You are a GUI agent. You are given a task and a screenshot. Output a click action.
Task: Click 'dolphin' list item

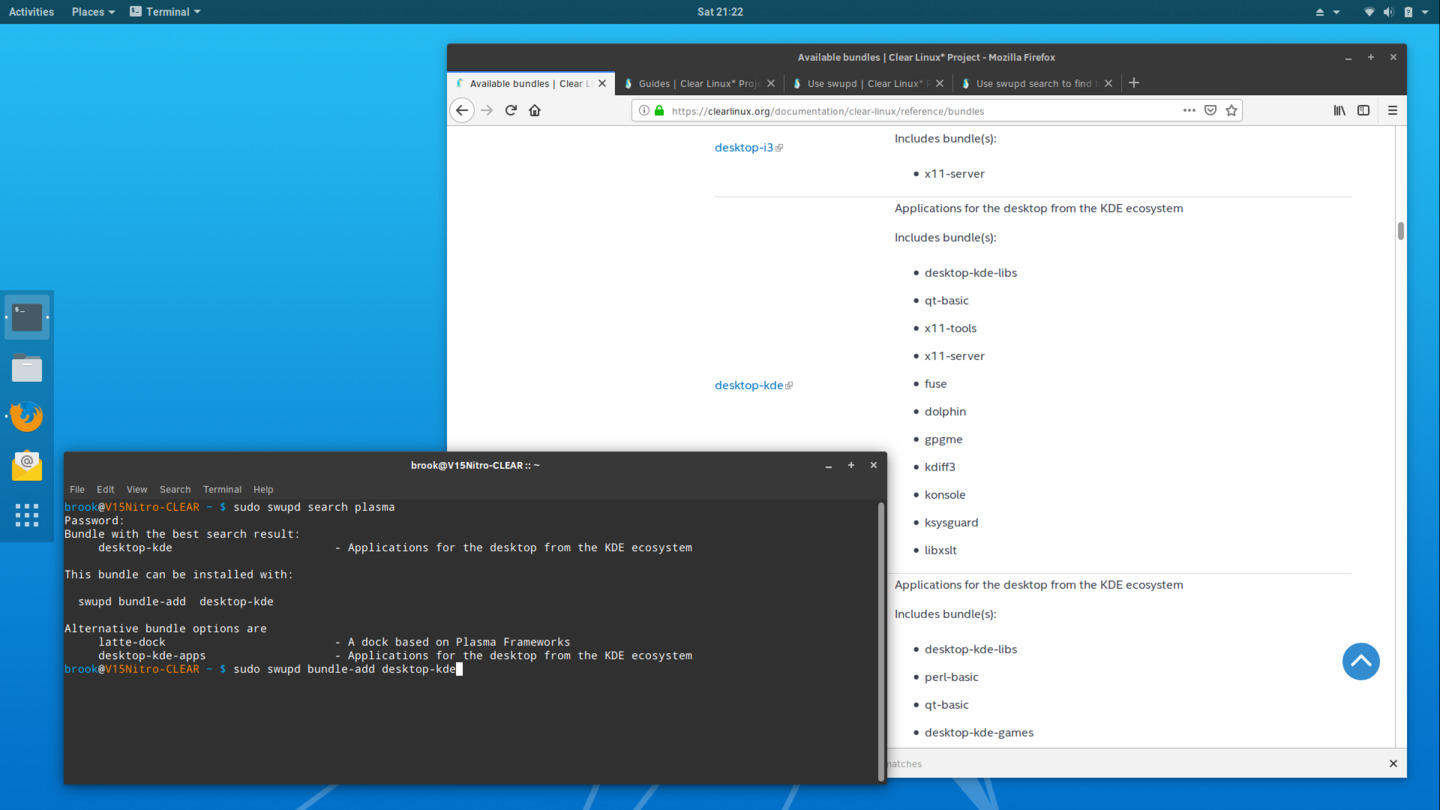pos(945,412)
